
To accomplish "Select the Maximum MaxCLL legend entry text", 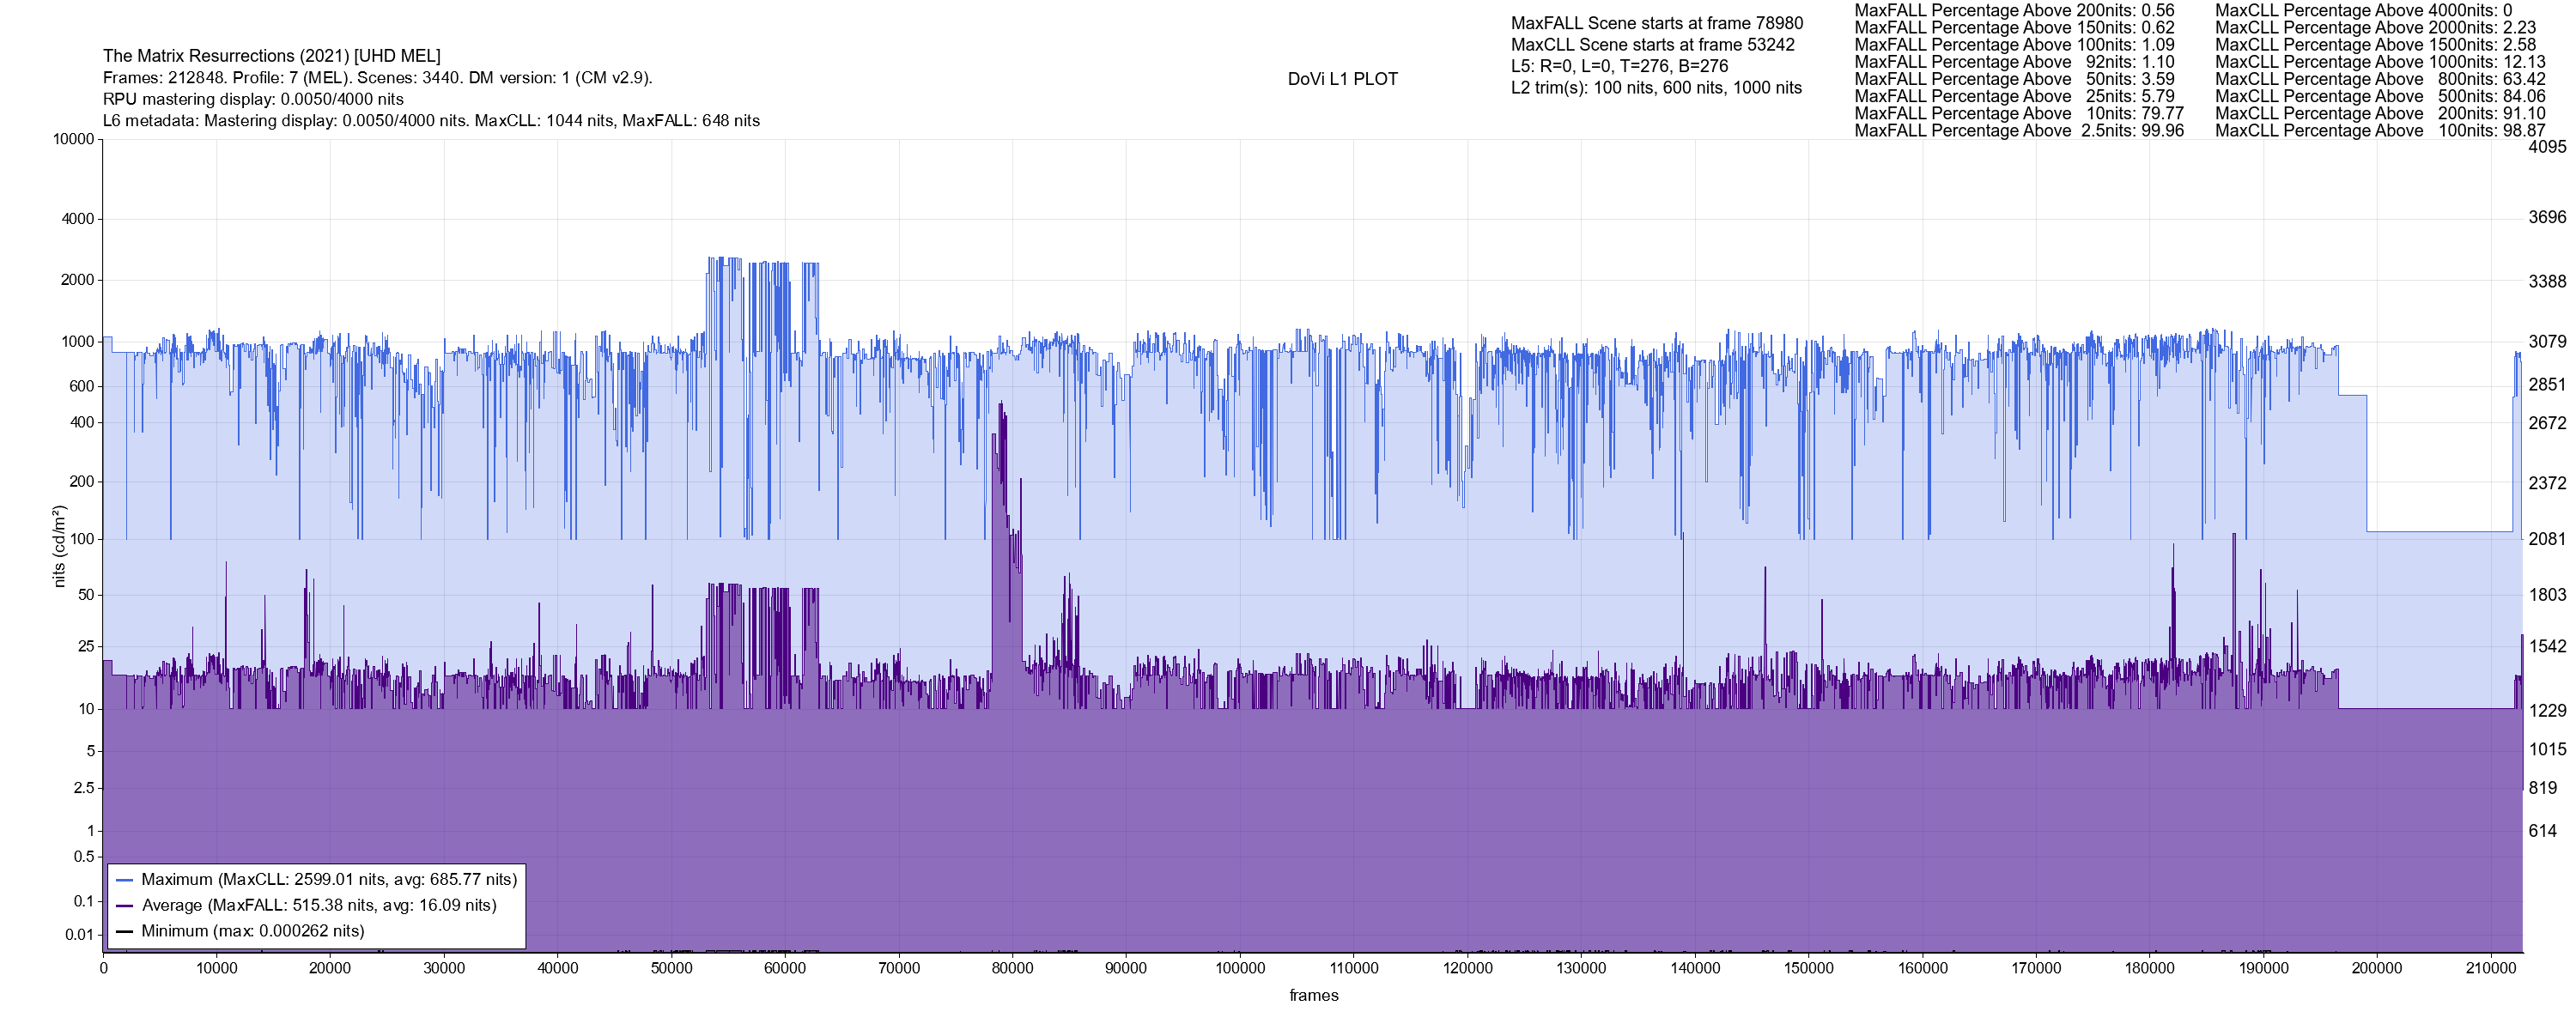I will (x=329, y=880).
